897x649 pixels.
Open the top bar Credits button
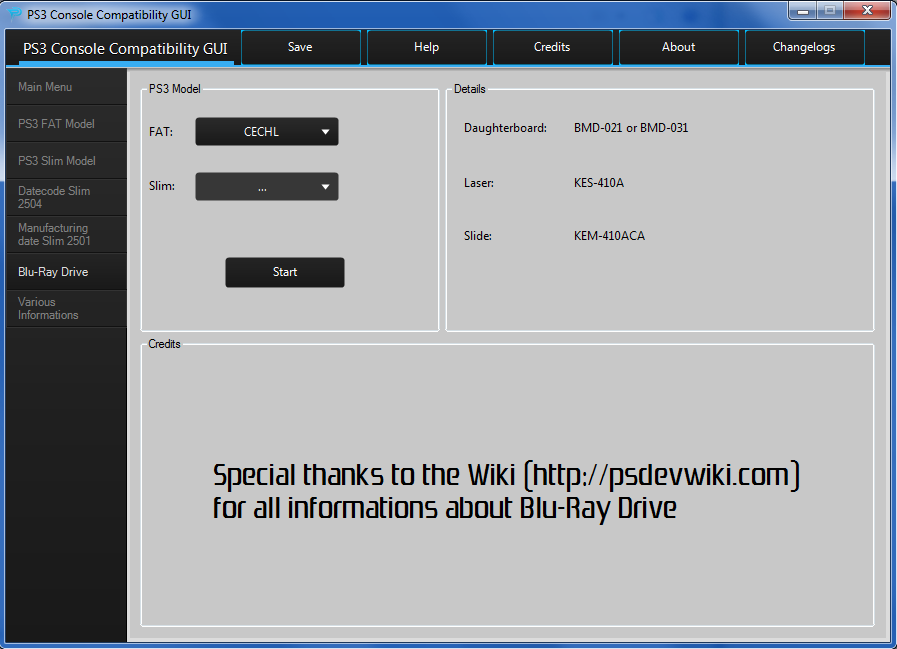(552, 48)
